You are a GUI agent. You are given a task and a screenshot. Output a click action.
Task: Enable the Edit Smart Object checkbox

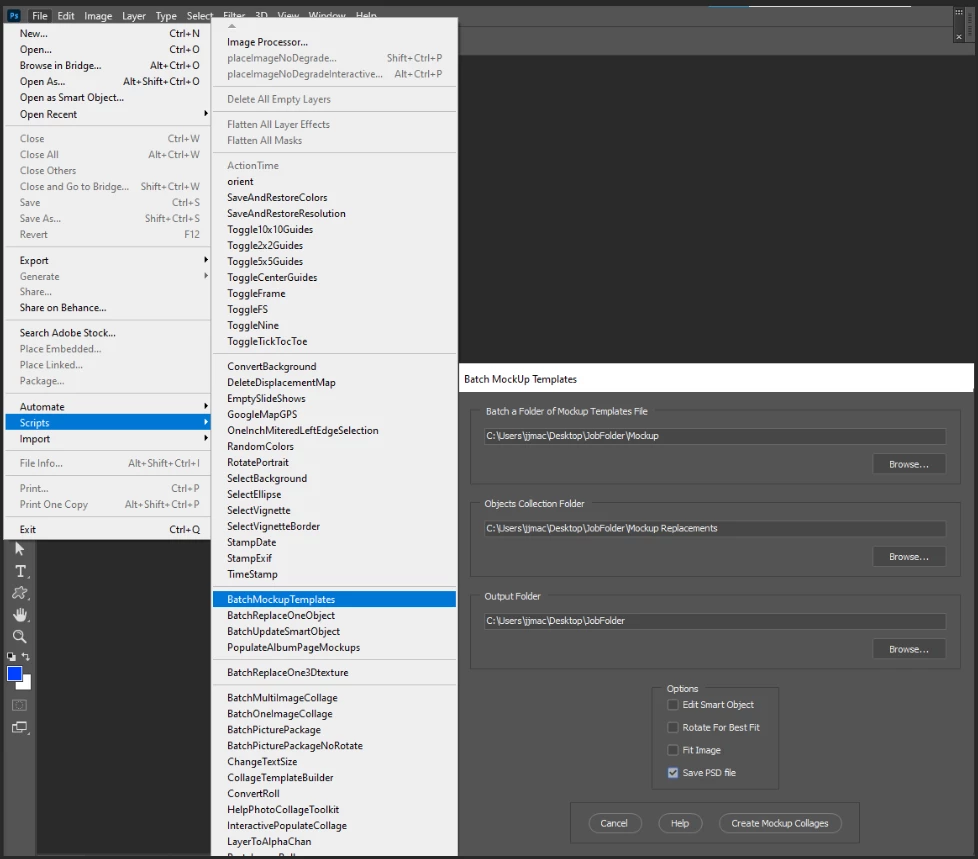pyautogui.click(x=673, y=705)
